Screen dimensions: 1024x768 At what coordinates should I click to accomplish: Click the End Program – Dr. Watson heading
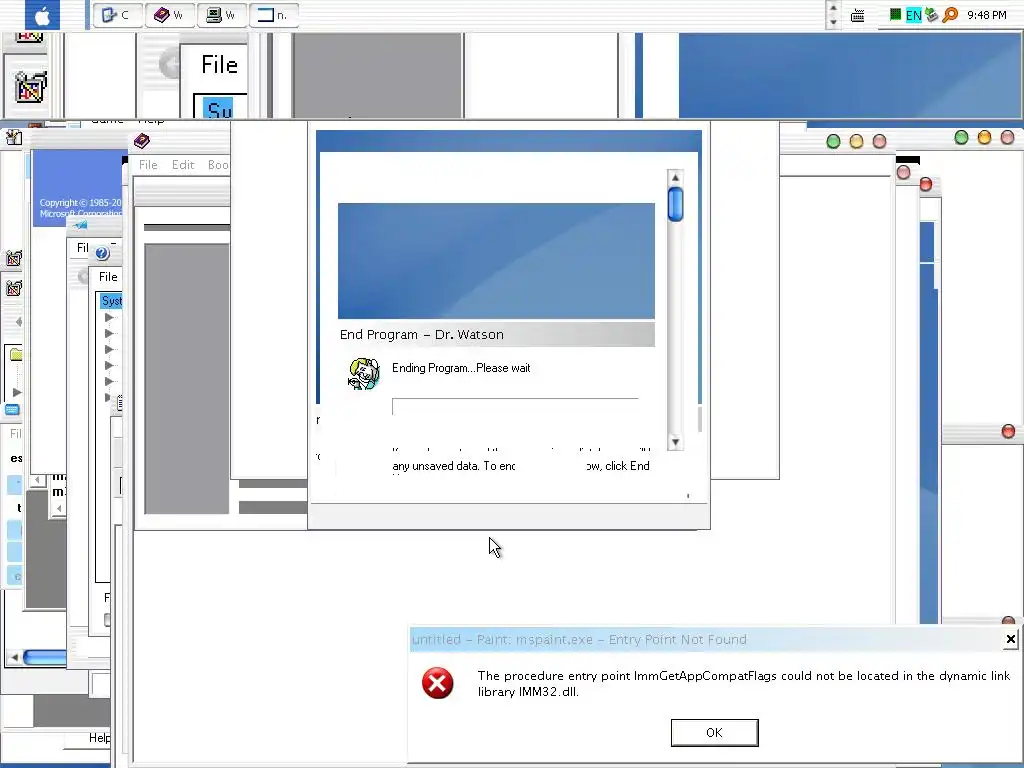click(422, 334)
